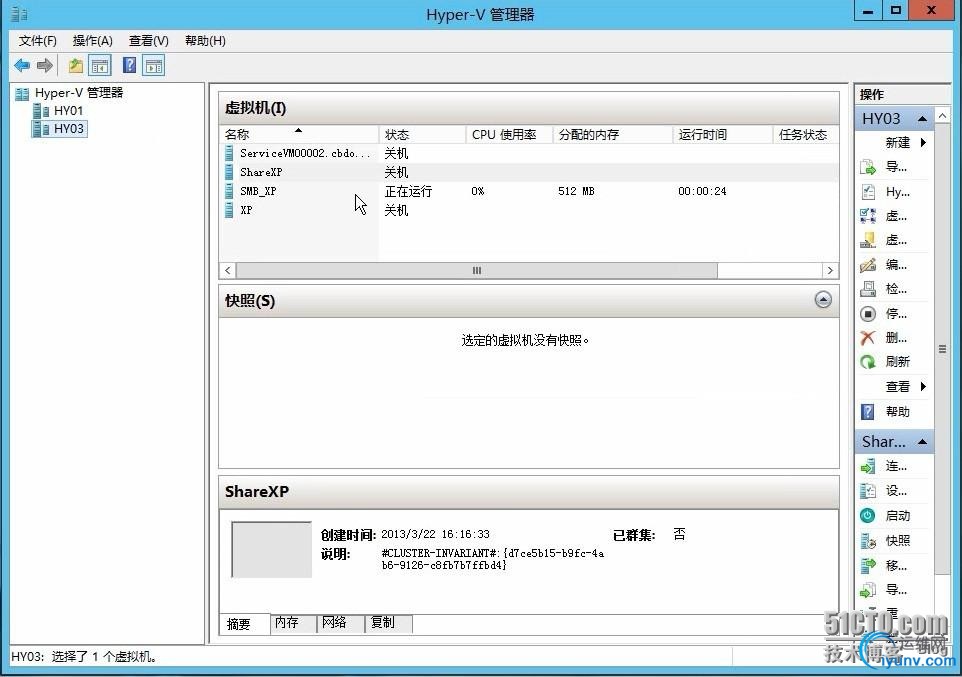This screenshot has width=962, height=677.
Task: Open the 操作(A) menu
Action: click(x=93, y=41)
